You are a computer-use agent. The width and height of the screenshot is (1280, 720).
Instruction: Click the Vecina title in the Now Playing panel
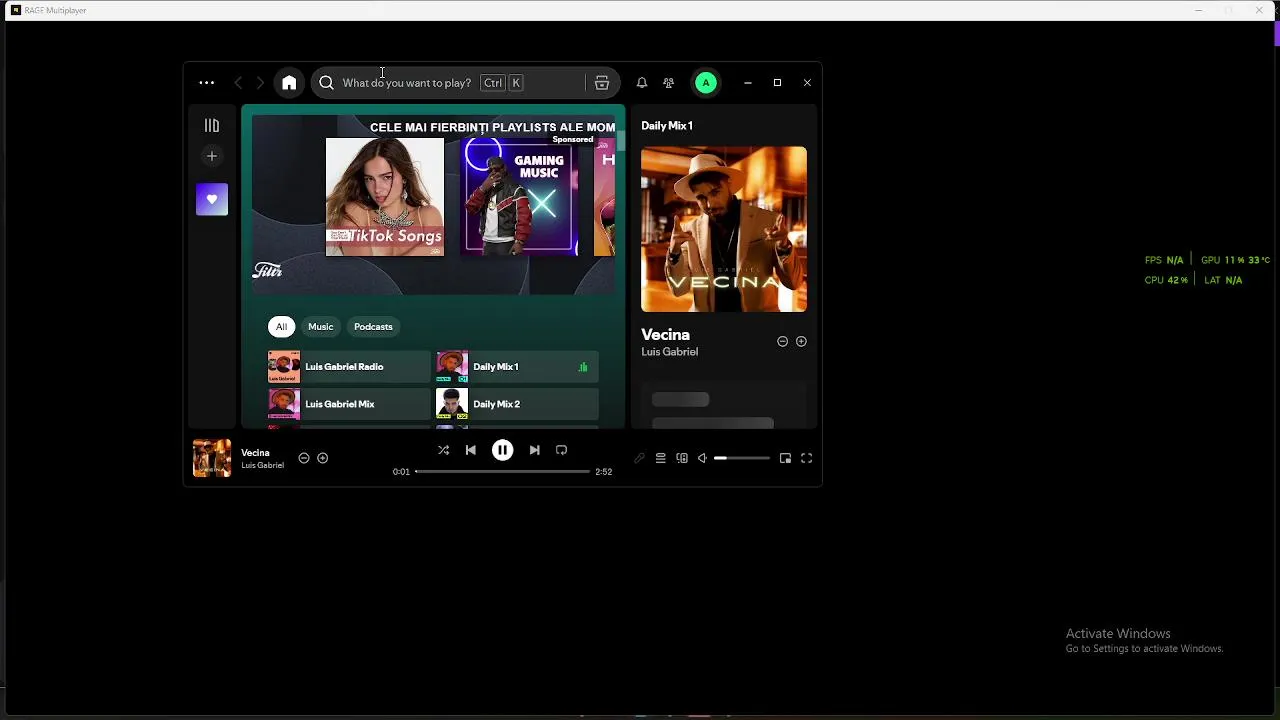pyautogui.click(x=666, y=335)
